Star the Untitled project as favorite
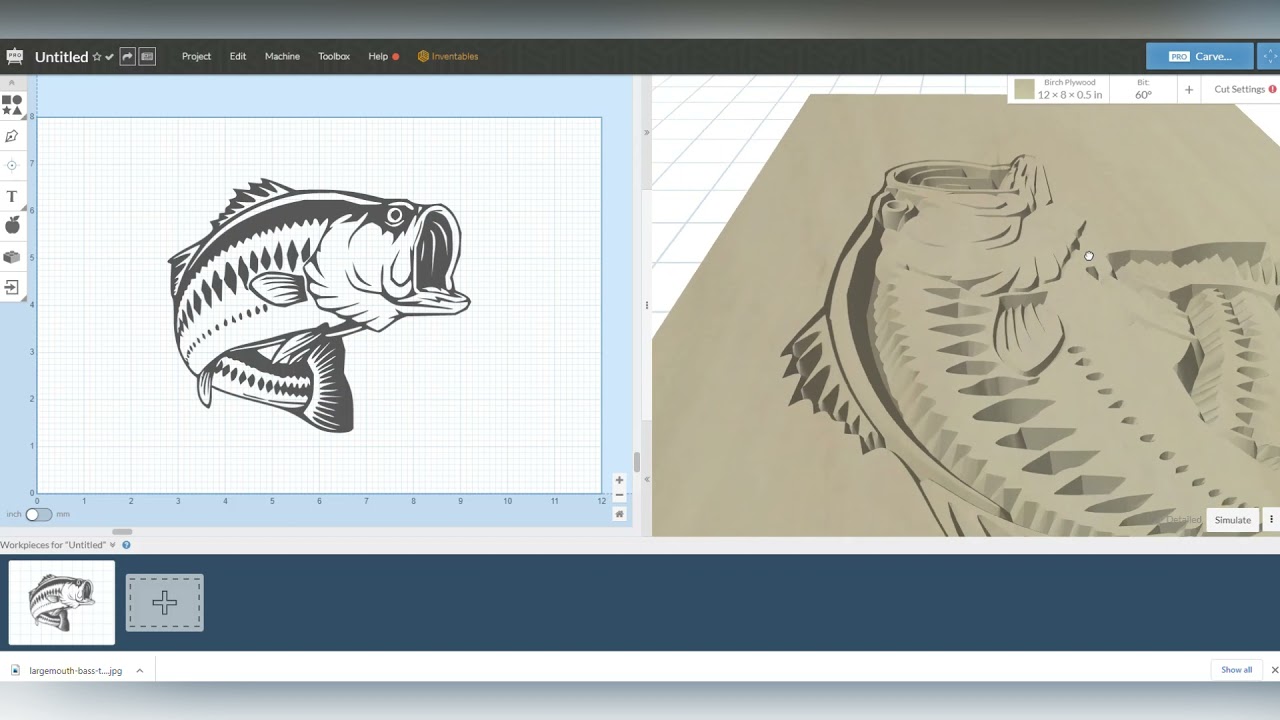 coord(97,57)
